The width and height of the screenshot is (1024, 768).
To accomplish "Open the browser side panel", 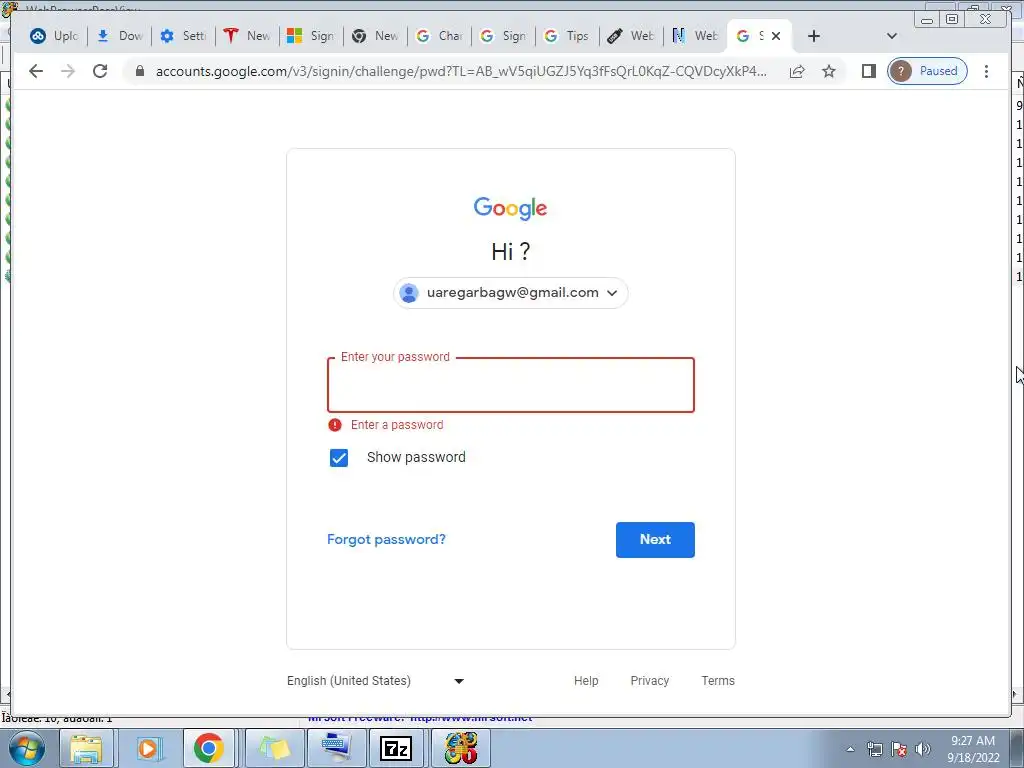I will click(x=869, y=71).
